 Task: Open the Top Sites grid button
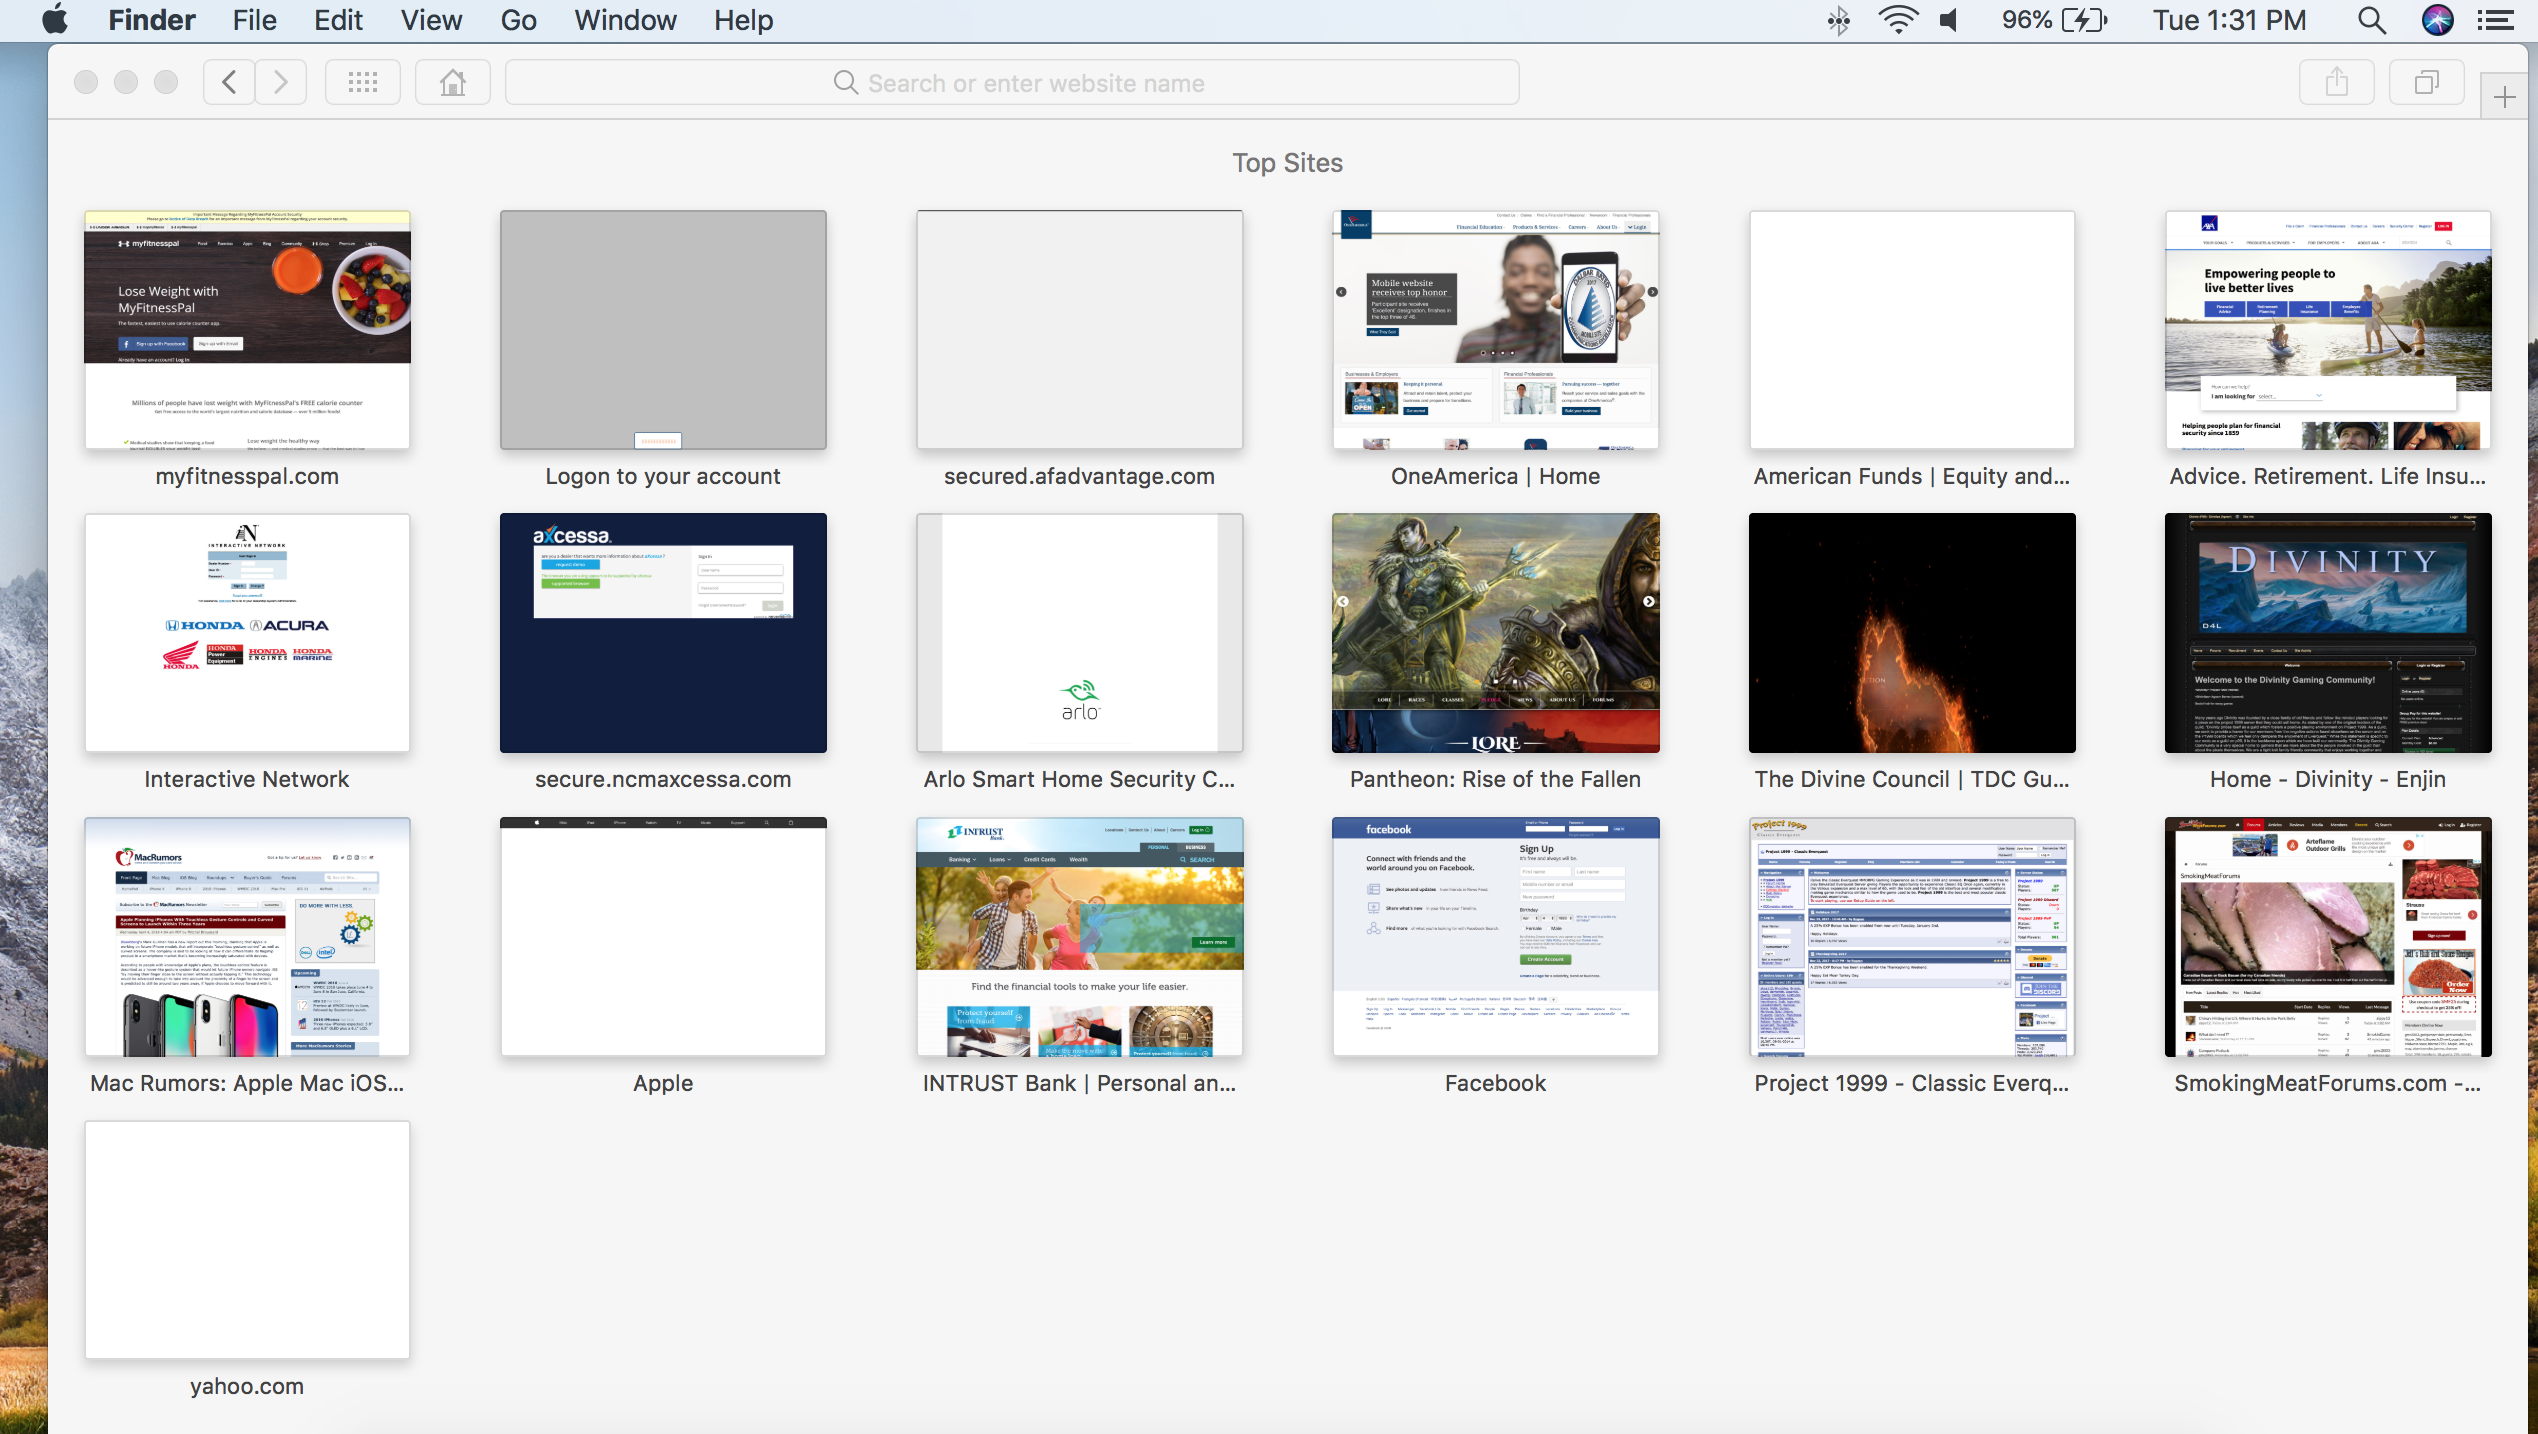point(363,82)
